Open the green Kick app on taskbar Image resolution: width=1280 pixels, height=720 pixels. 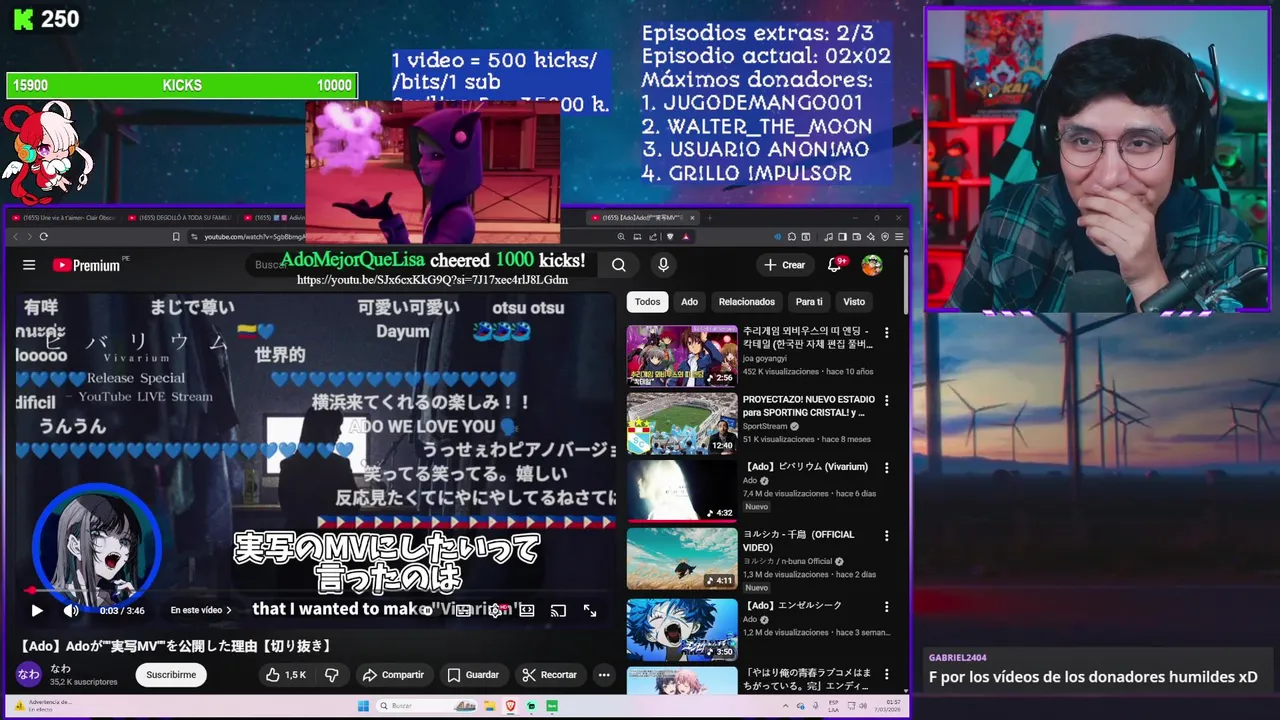click(x=550, y=706)
